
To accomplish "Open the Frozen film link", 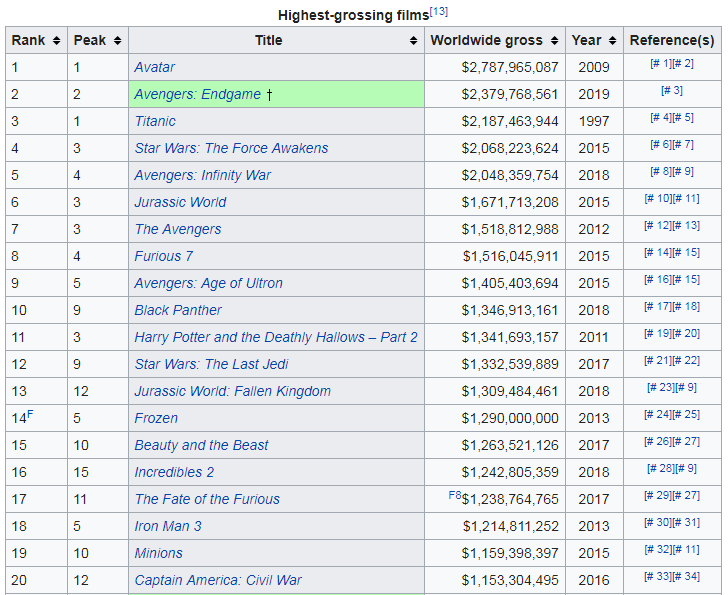I will coord(156,418).
